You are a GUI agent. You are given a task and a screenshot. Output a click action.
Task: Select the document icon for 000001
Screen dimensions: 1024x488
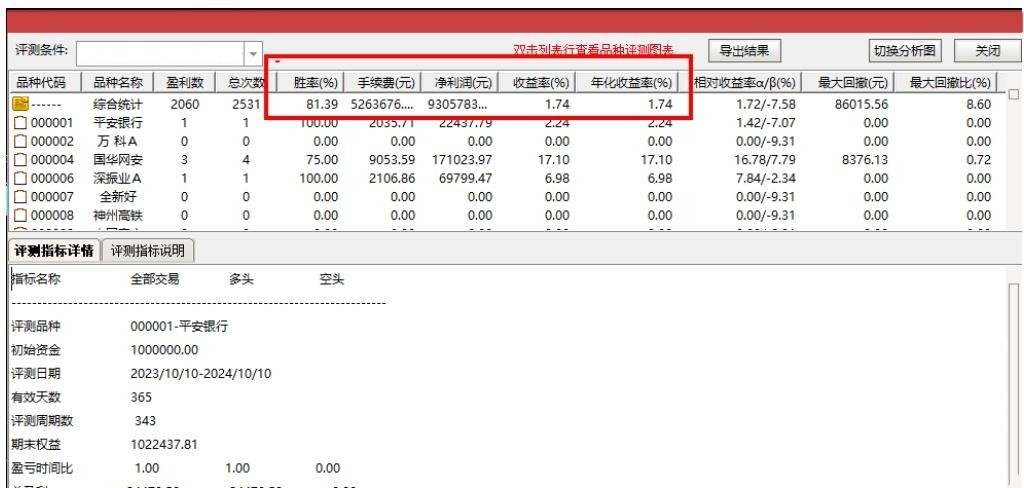(19, 123)
